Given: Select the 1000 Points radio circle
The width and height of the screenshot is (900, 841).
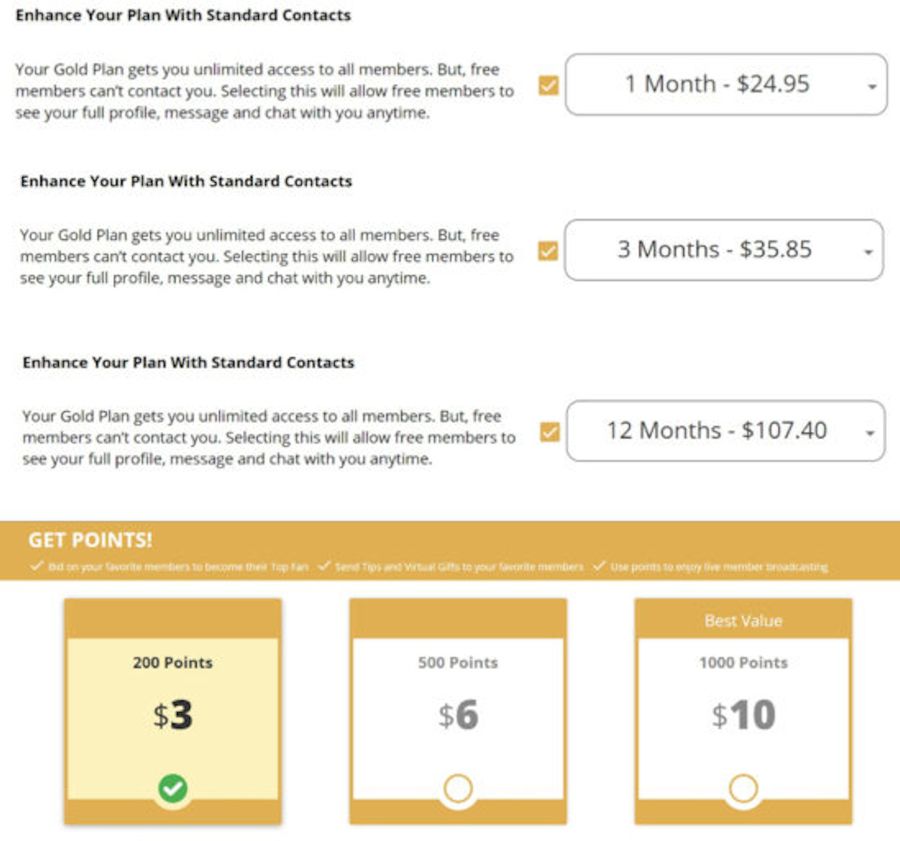Looking at the screenshot, I should [x=743, y=788].
